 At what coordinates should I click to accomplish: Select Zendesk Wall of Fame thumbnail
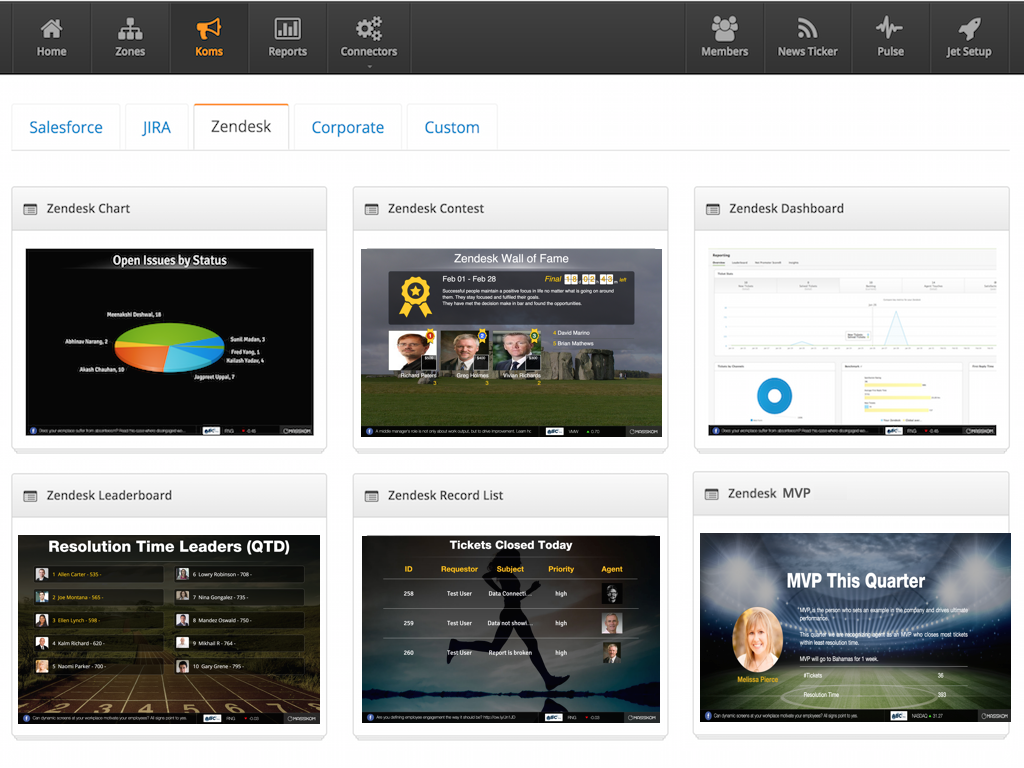[x=511, y=342]
